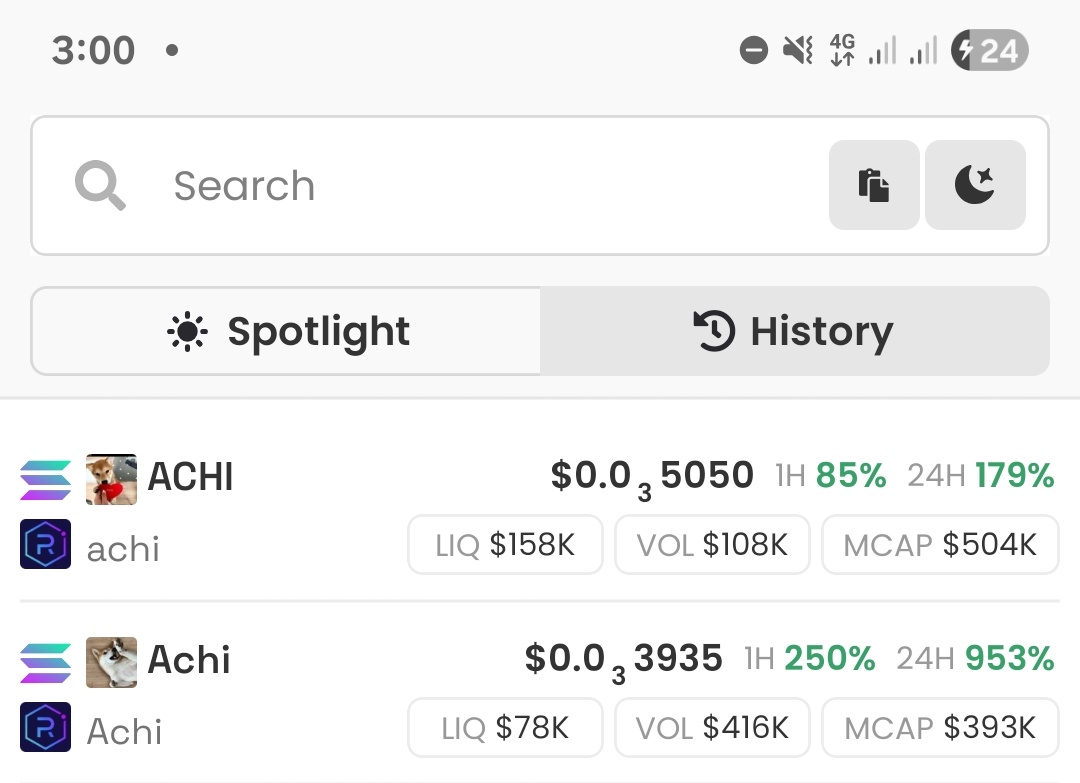Image resolution: width=1080 pixels, height=783 pixels.
Task: Tap the LIQ $78K chip
Action: (506, 728)
